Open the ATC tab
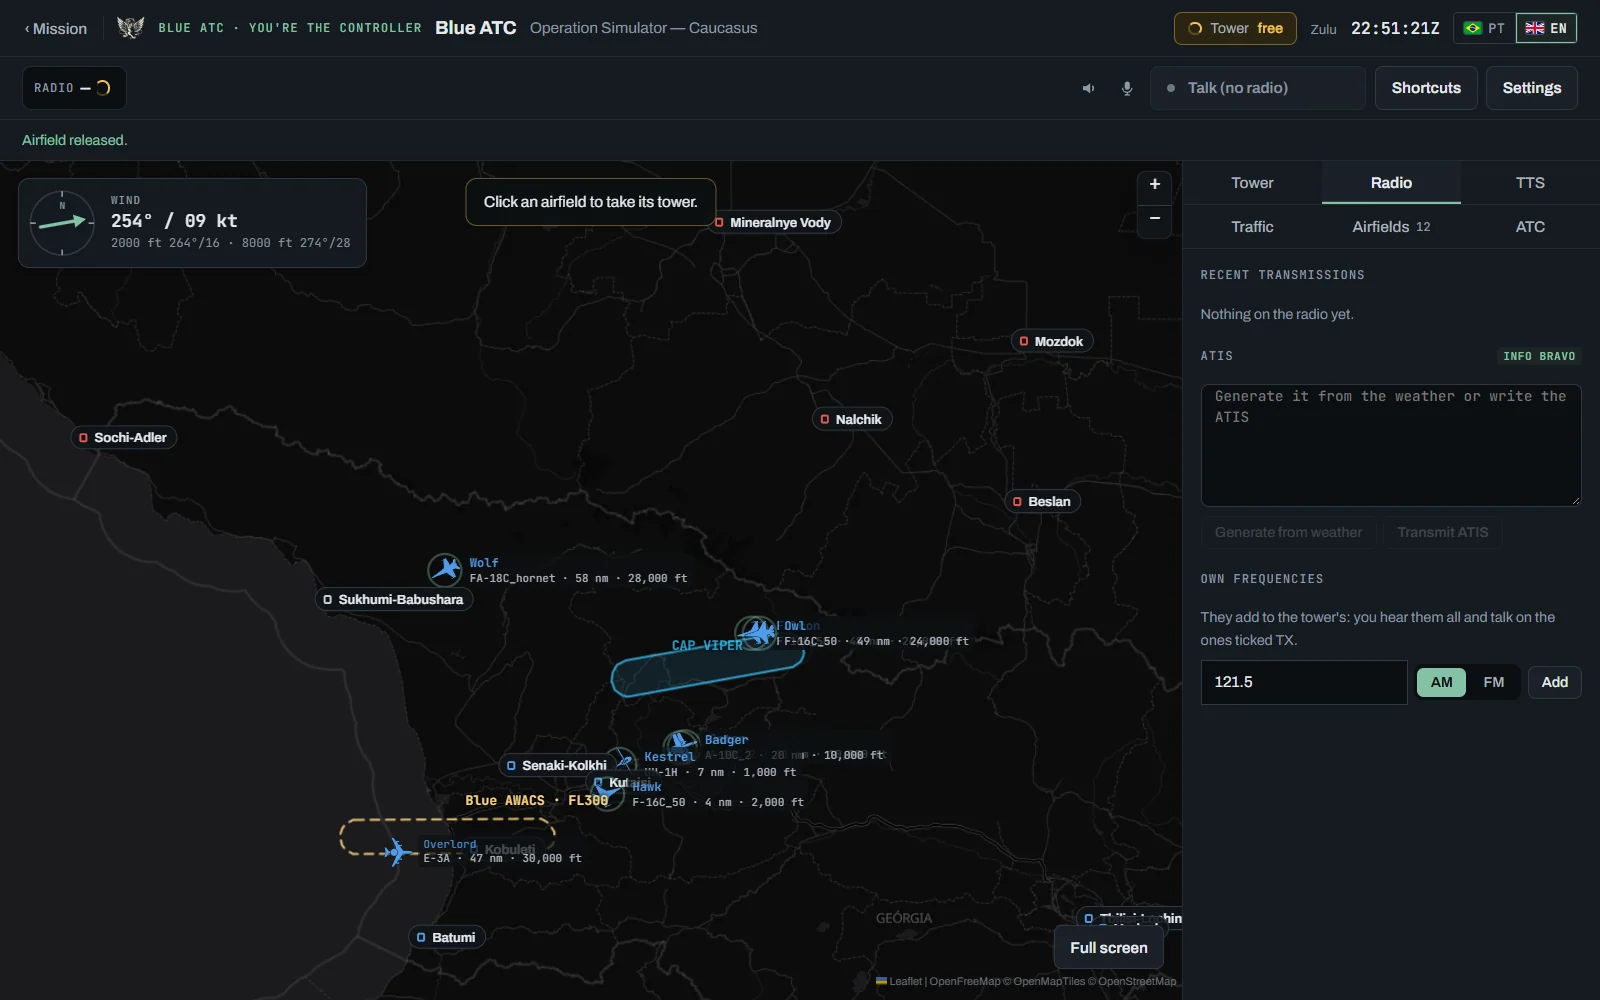 [1530, 227]
